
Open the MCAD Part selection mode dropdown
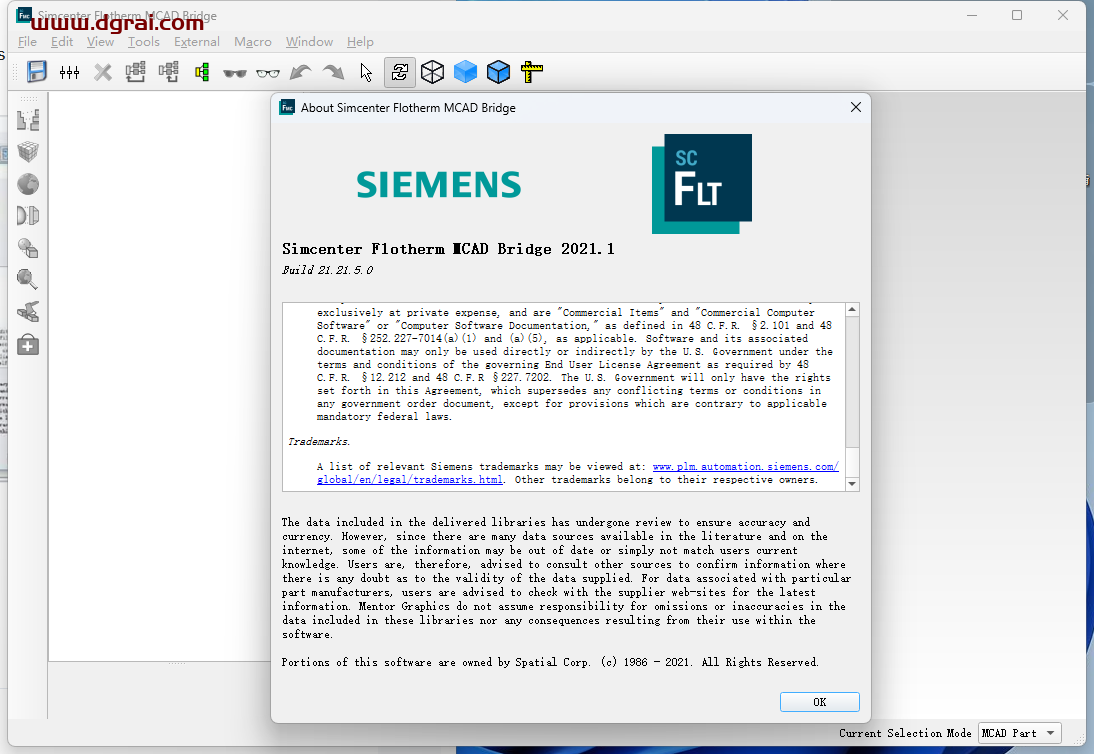click(1020, 733)
